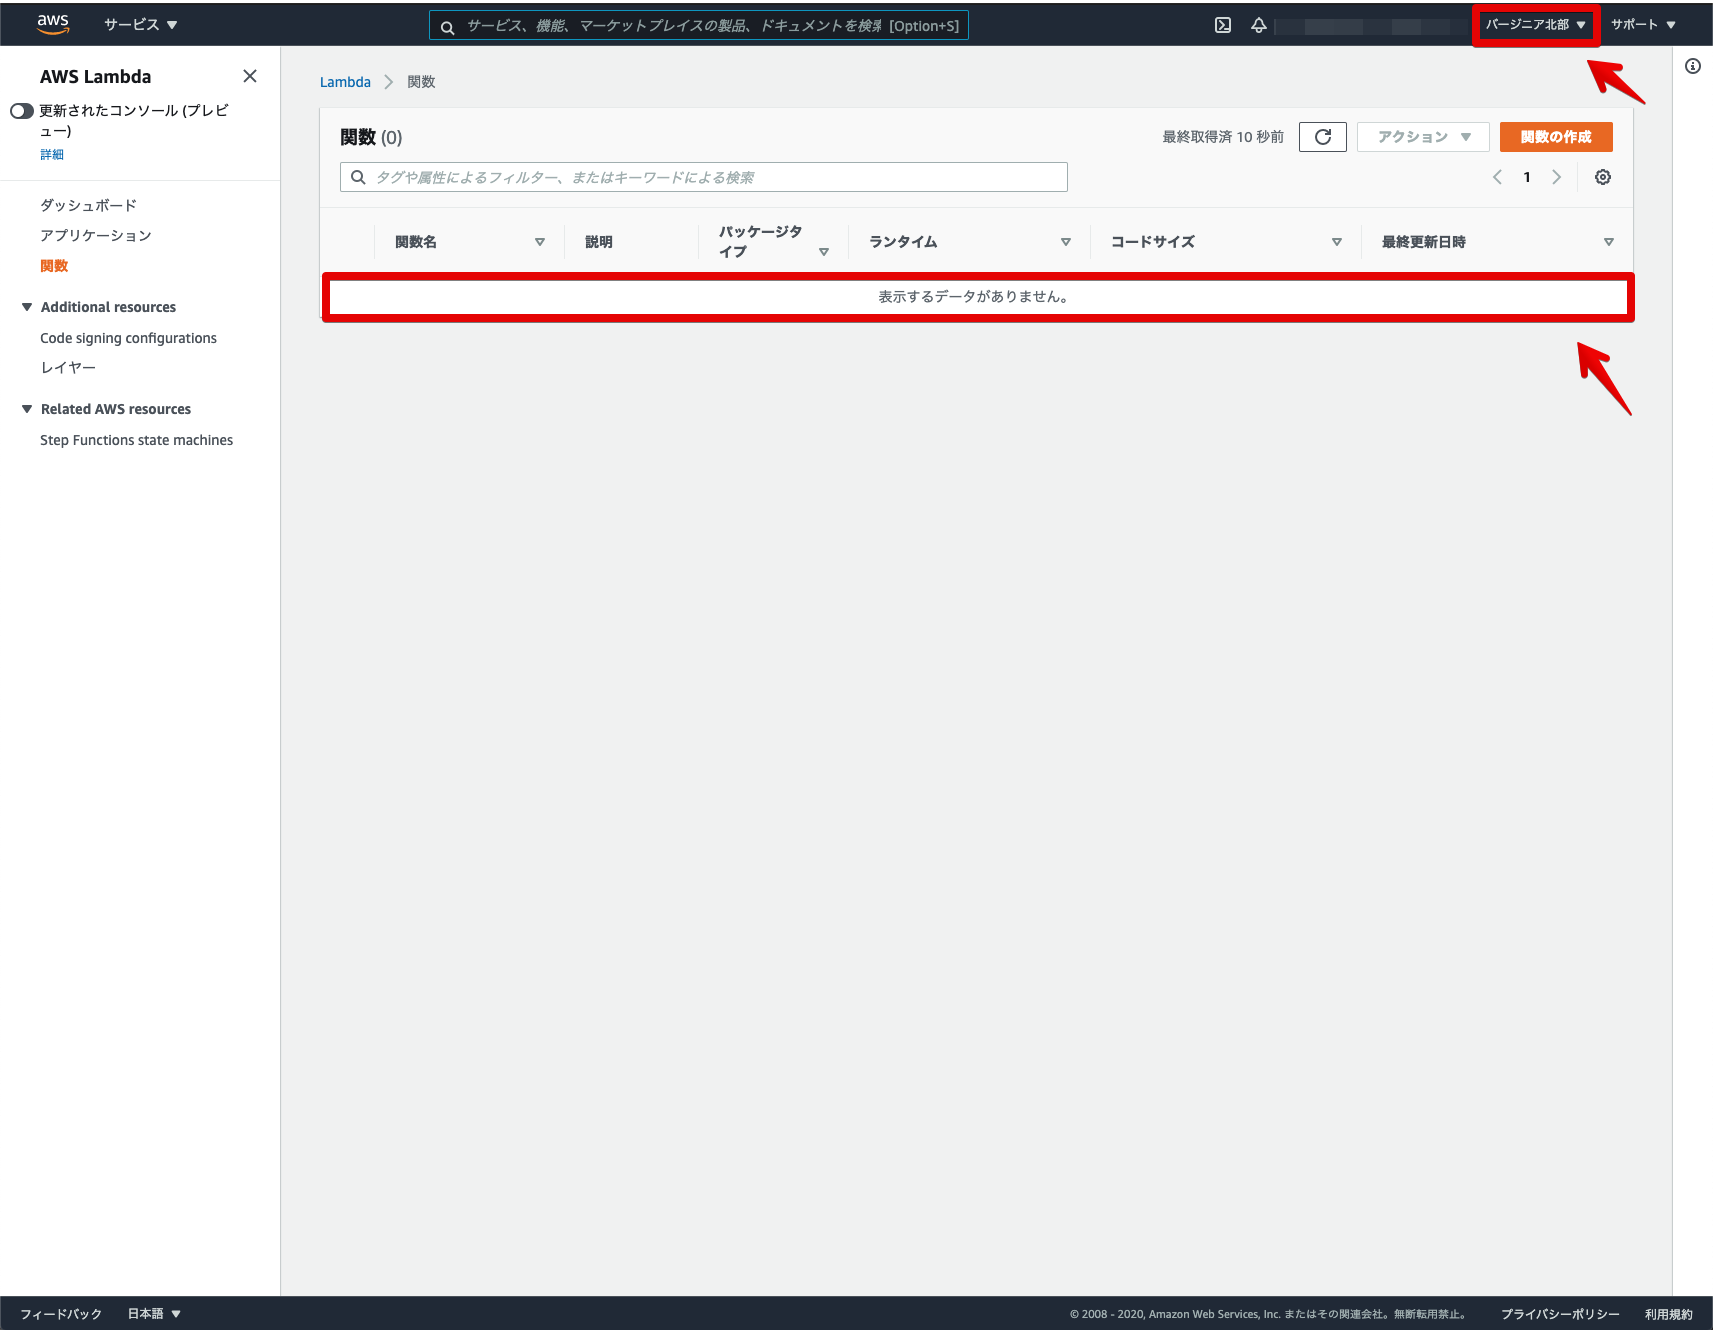The image size is (1713, 1330).
Task: Sort by ランタイム column
Action: (1066, 242)
